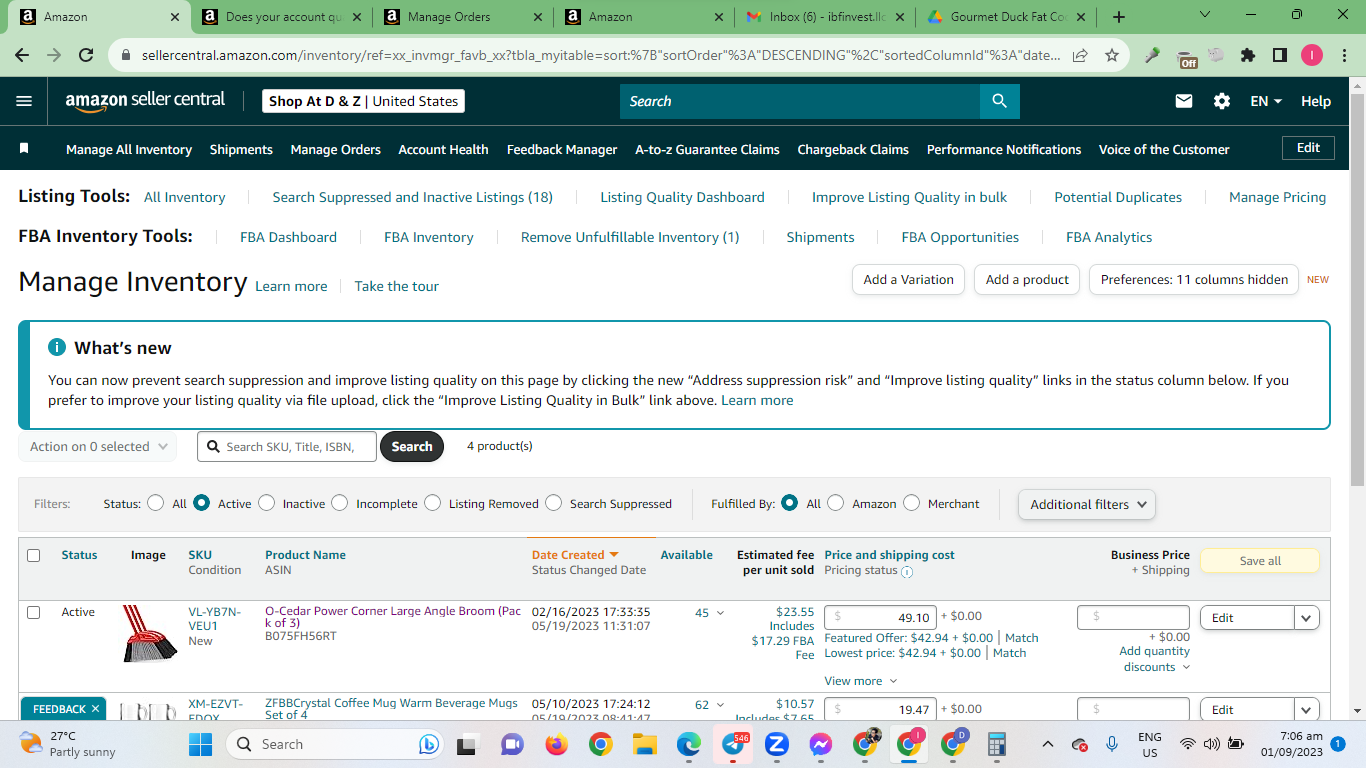The image size is (1366, 768).
Task: Open Zalo from the taskbar
Action: pos(777,744)
